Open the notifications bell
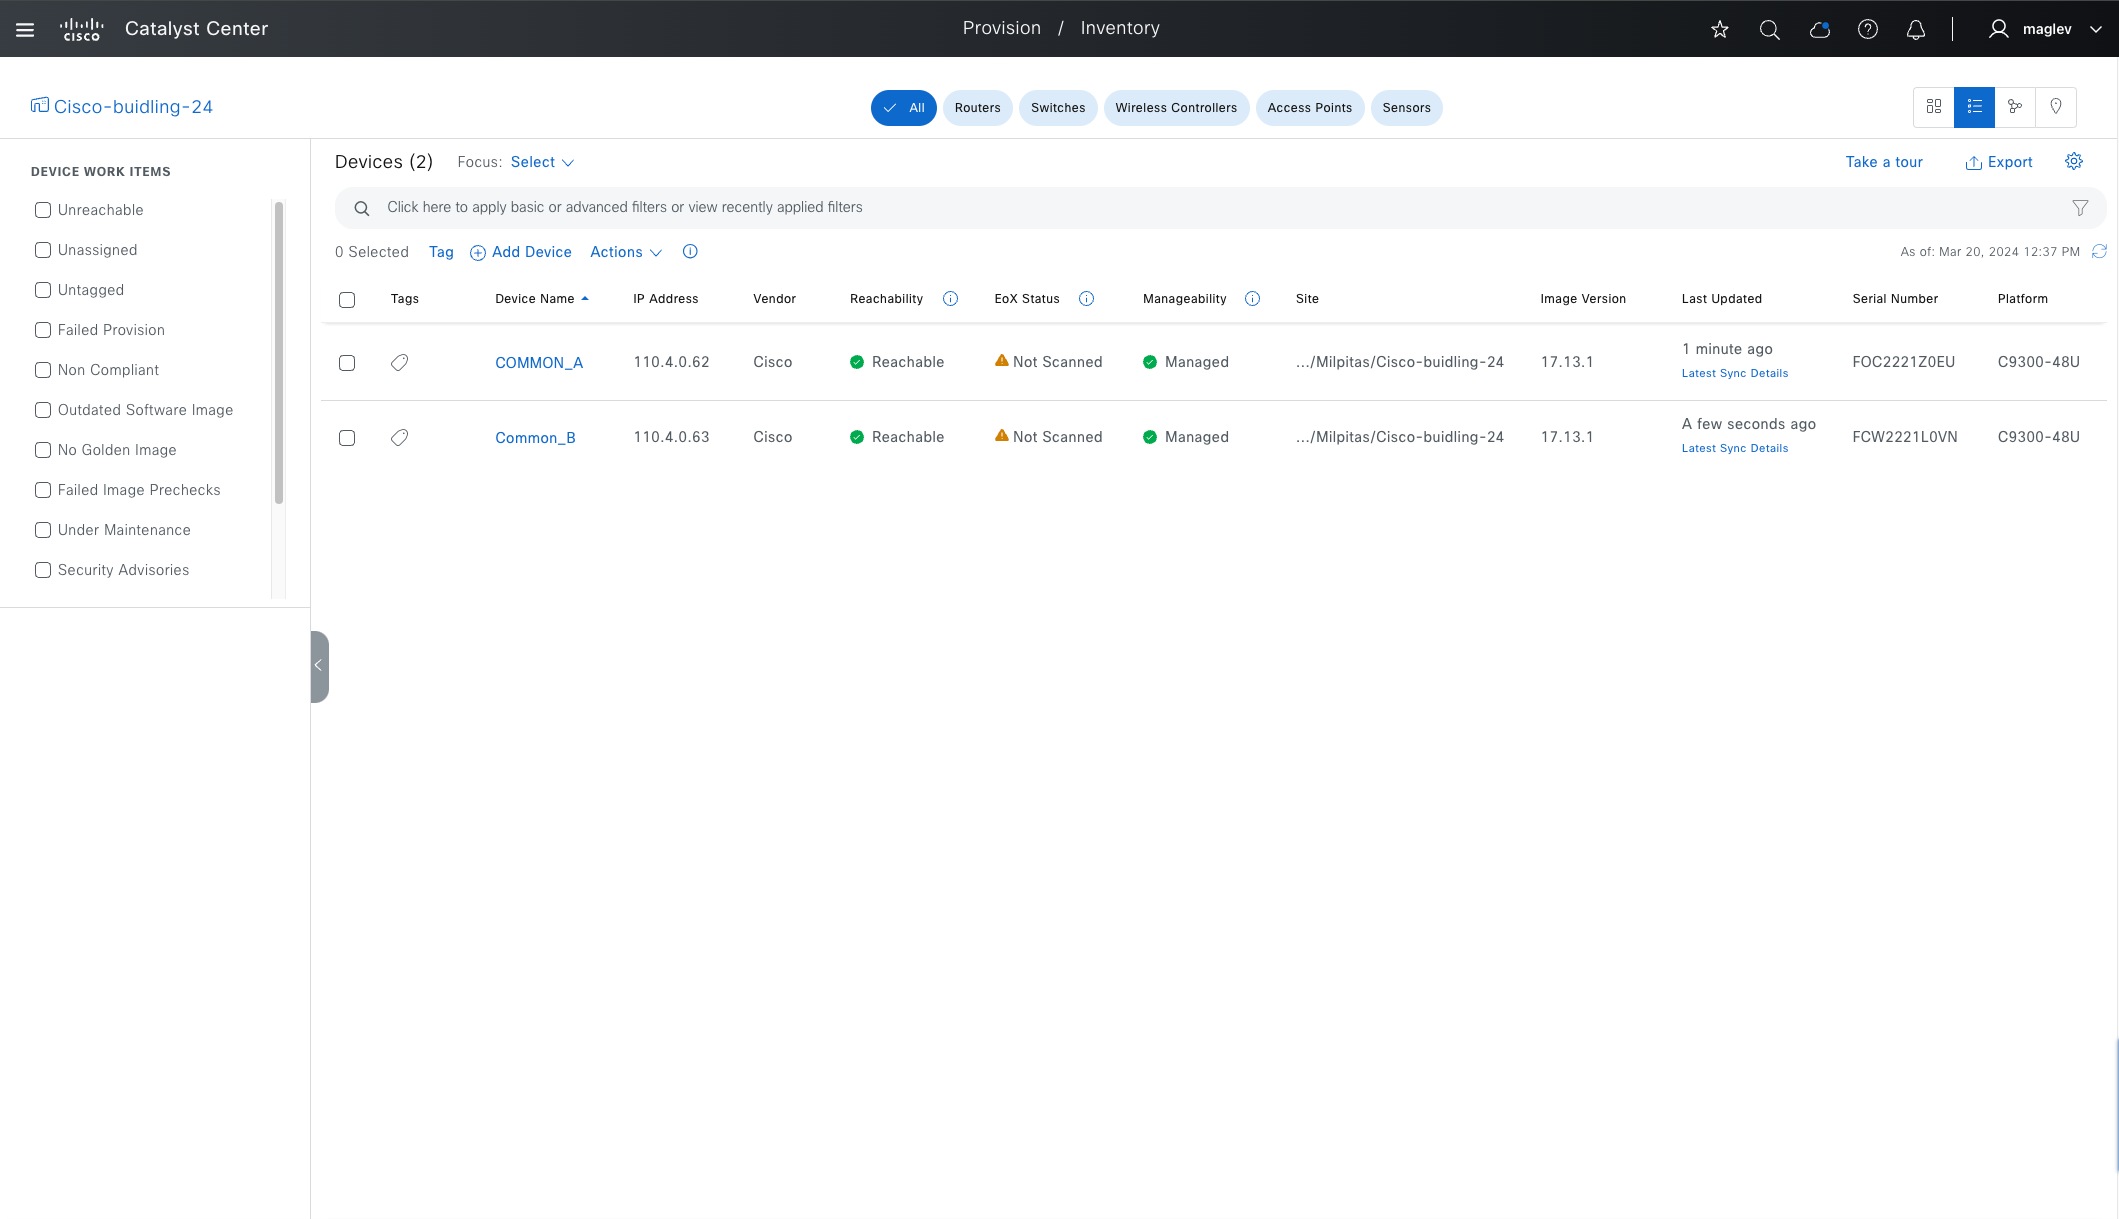Screen dimensions: 2119x1219 click(1916, 29)
